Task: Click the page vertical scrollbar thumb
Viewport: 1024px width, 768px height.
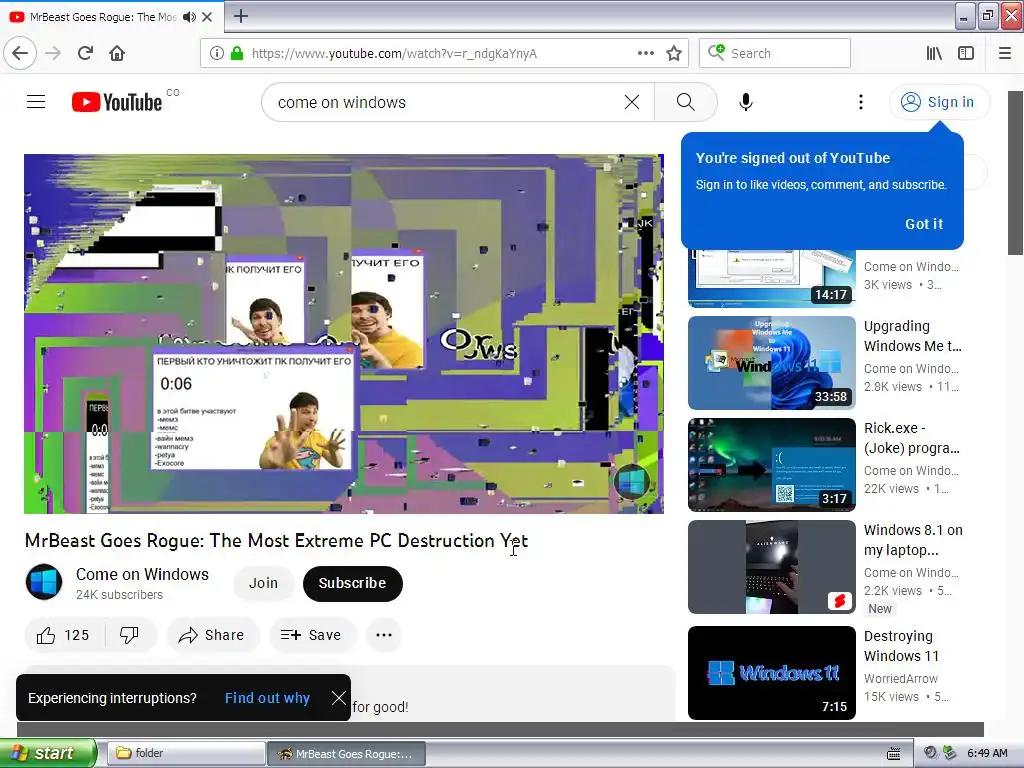Action: tap(1015, 172)
